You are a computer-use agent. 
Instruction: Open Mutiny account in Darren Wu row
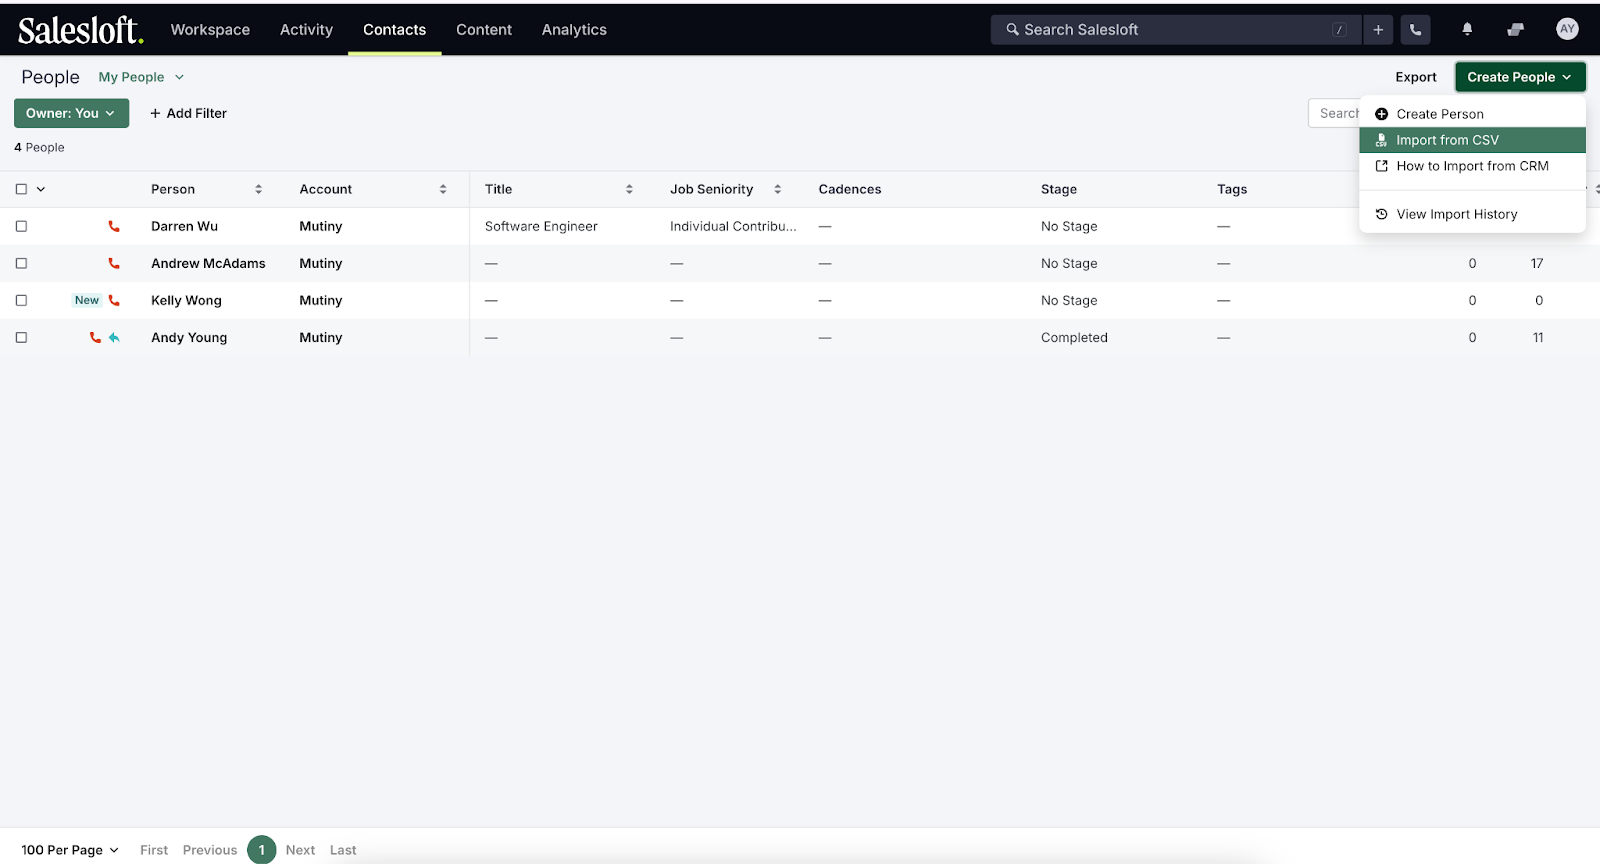[x=321, y=227]
